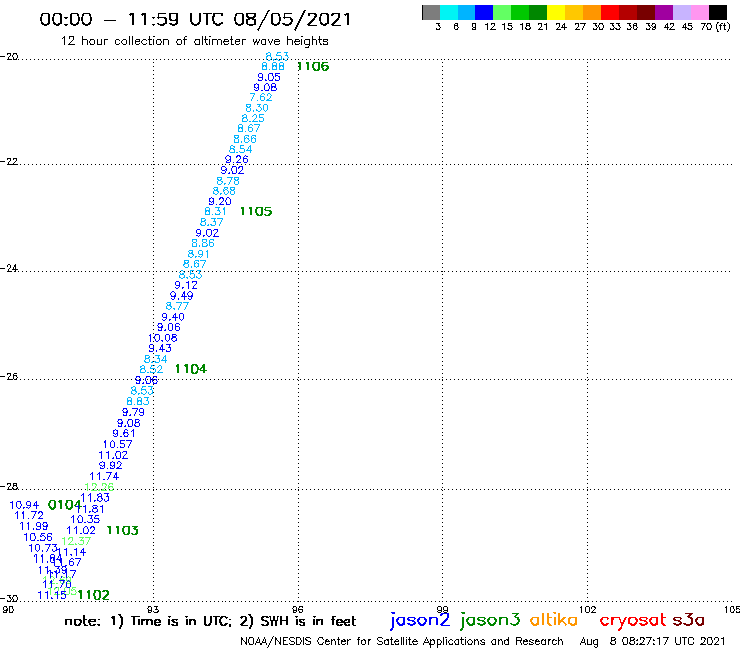Select the wave height value '8.52'
The height and width of the screenshot is (650, 740).
(x=151, y=370)
